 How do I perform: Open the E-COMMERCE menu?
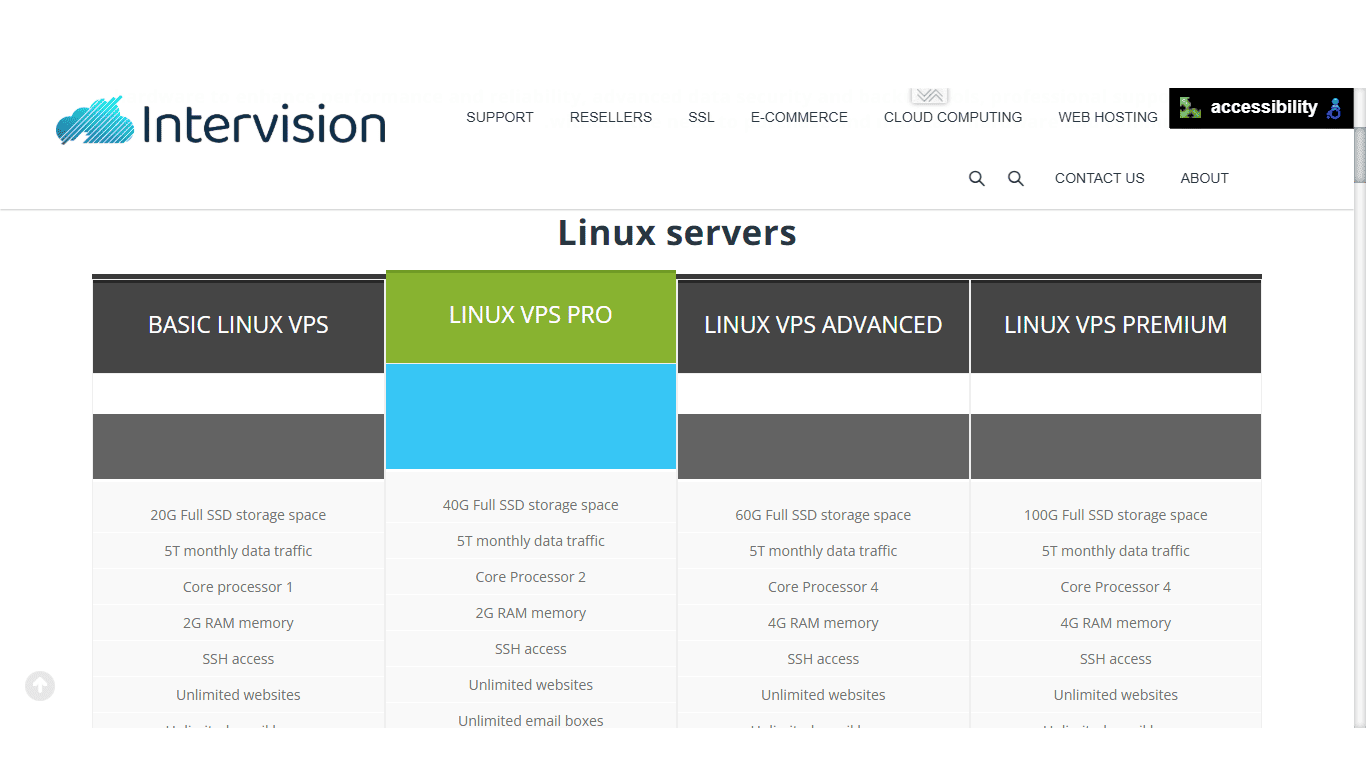click(x=799, y=117)
